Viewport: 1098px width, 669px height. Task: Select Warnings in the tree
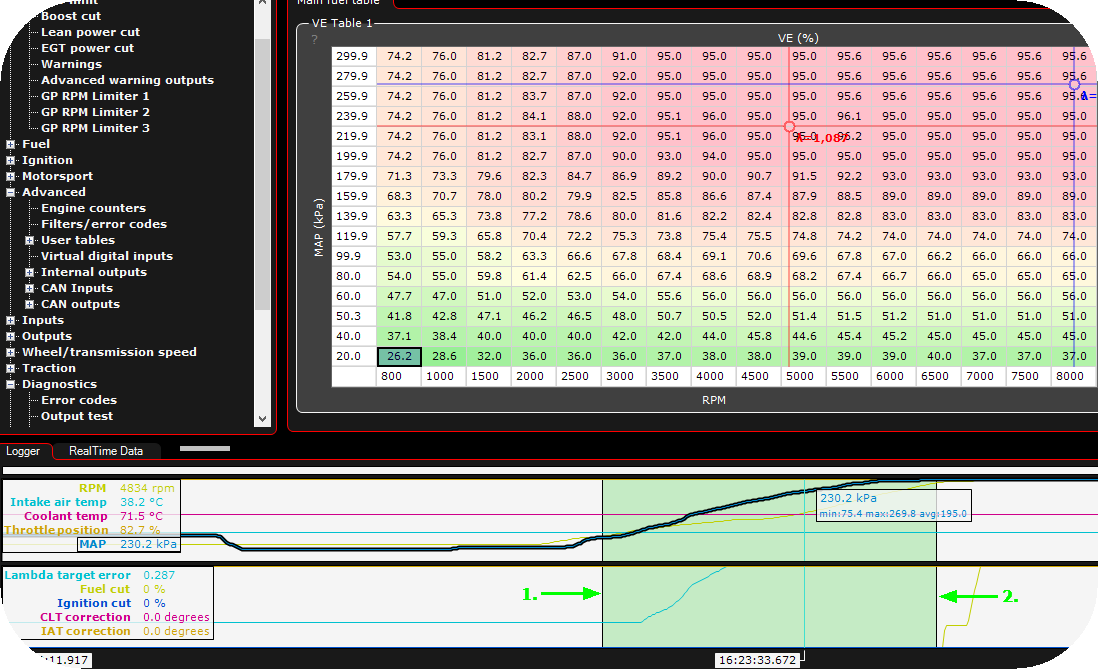[x=71, y=64]
